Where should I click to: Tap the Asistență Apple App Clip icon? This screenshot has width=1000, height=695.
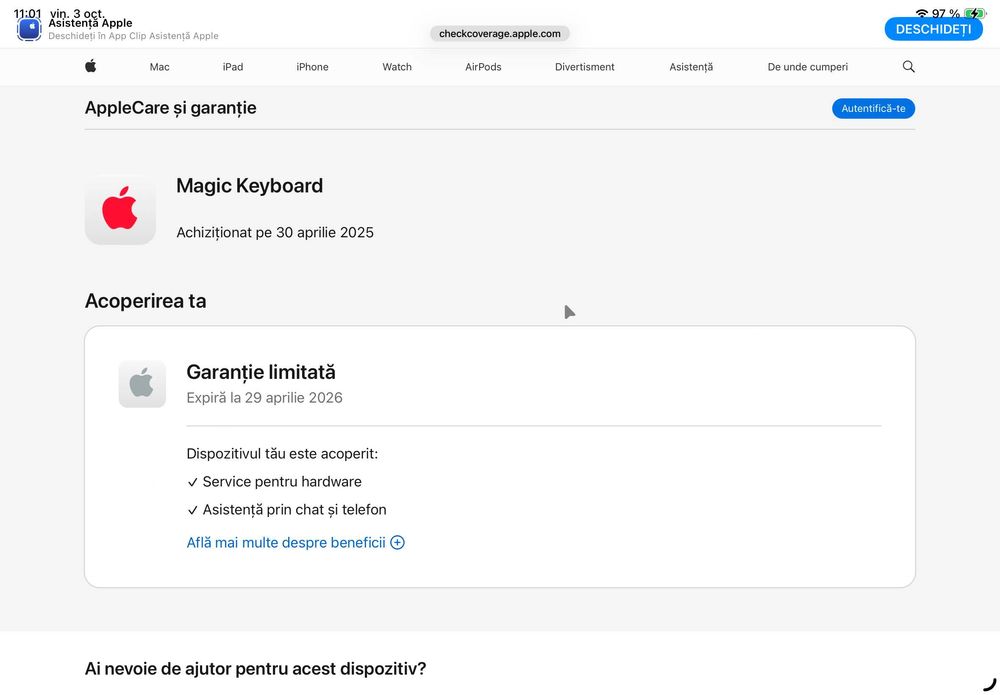(x=29, y=29)
